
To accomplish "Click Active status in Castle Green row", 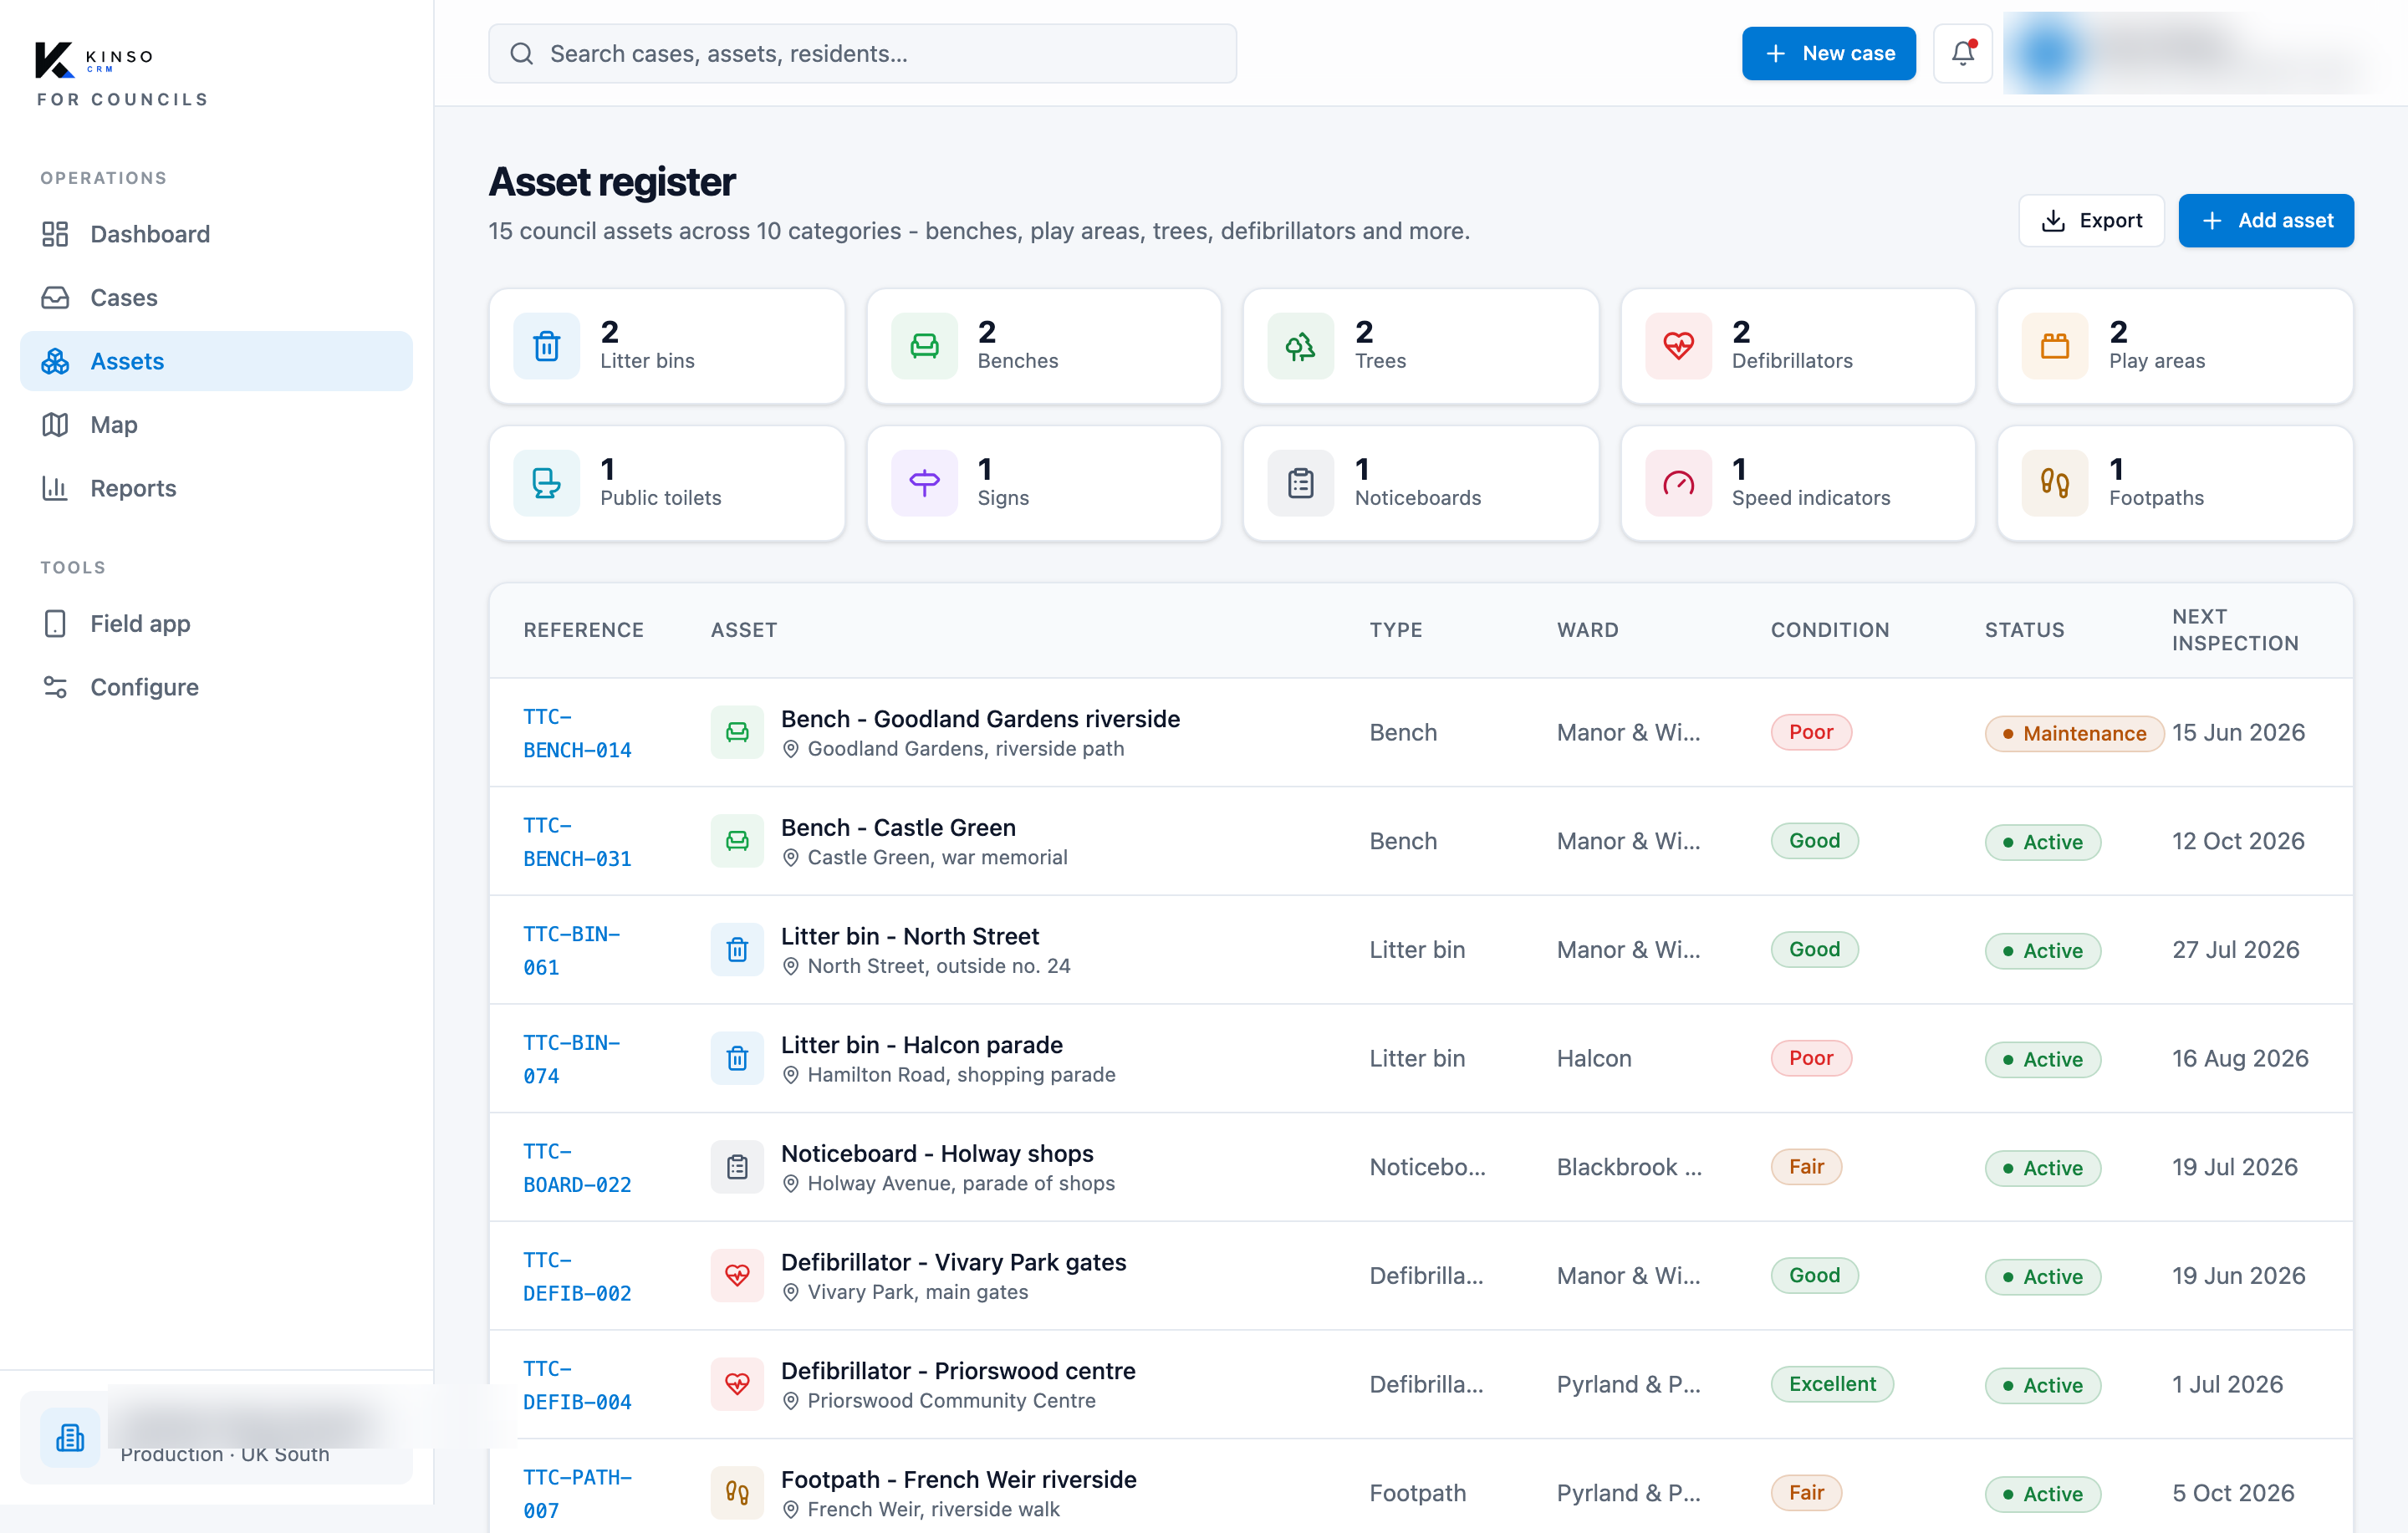I will click(2043, 842).
